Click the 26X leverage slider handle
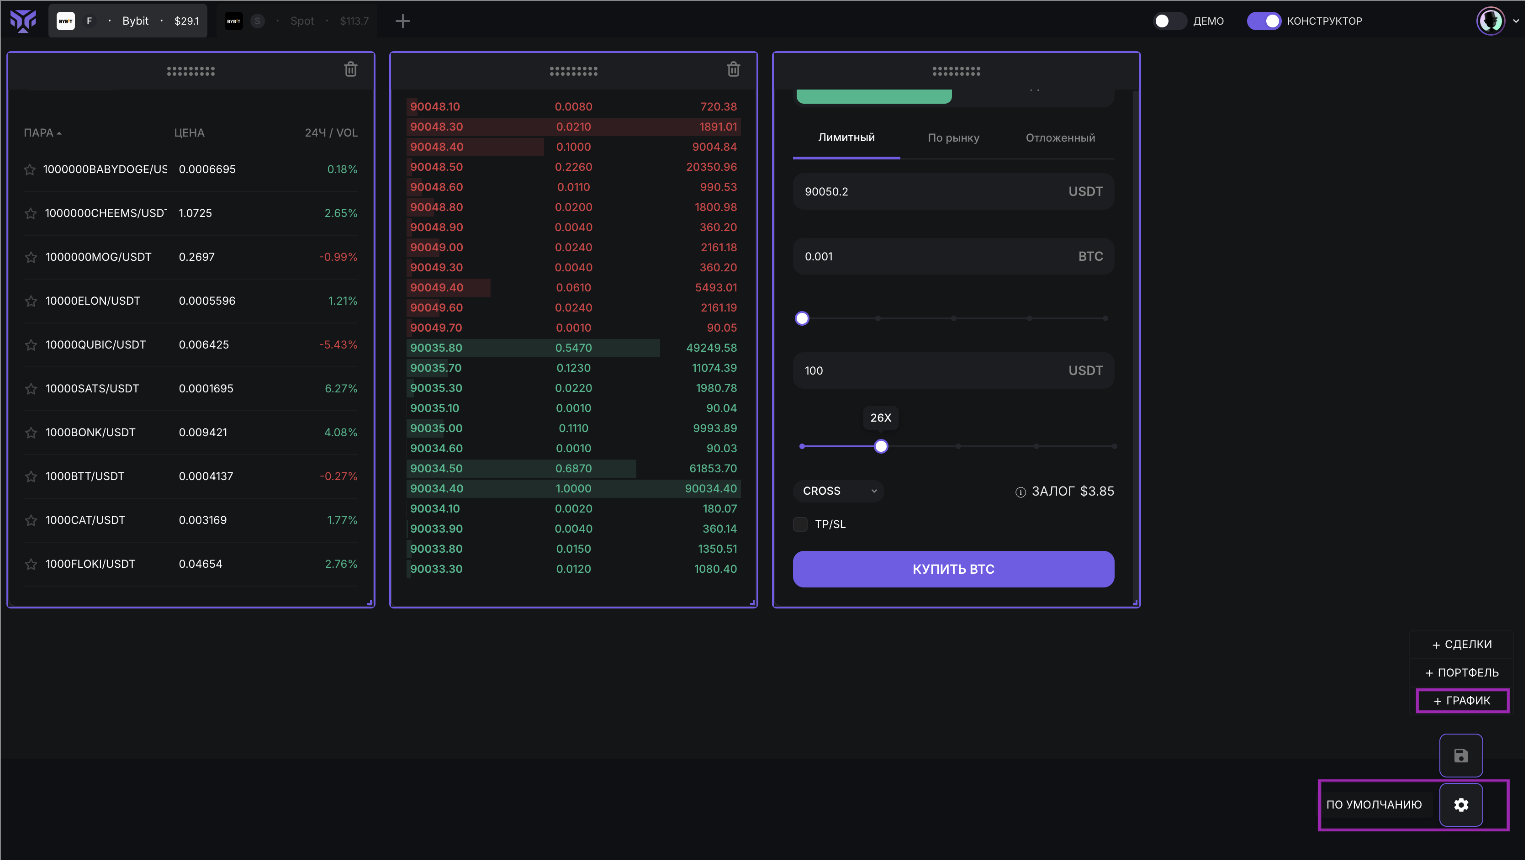The width and height of the screenshot is (1525, 860). pyautogui.click(x=881, y=447)
